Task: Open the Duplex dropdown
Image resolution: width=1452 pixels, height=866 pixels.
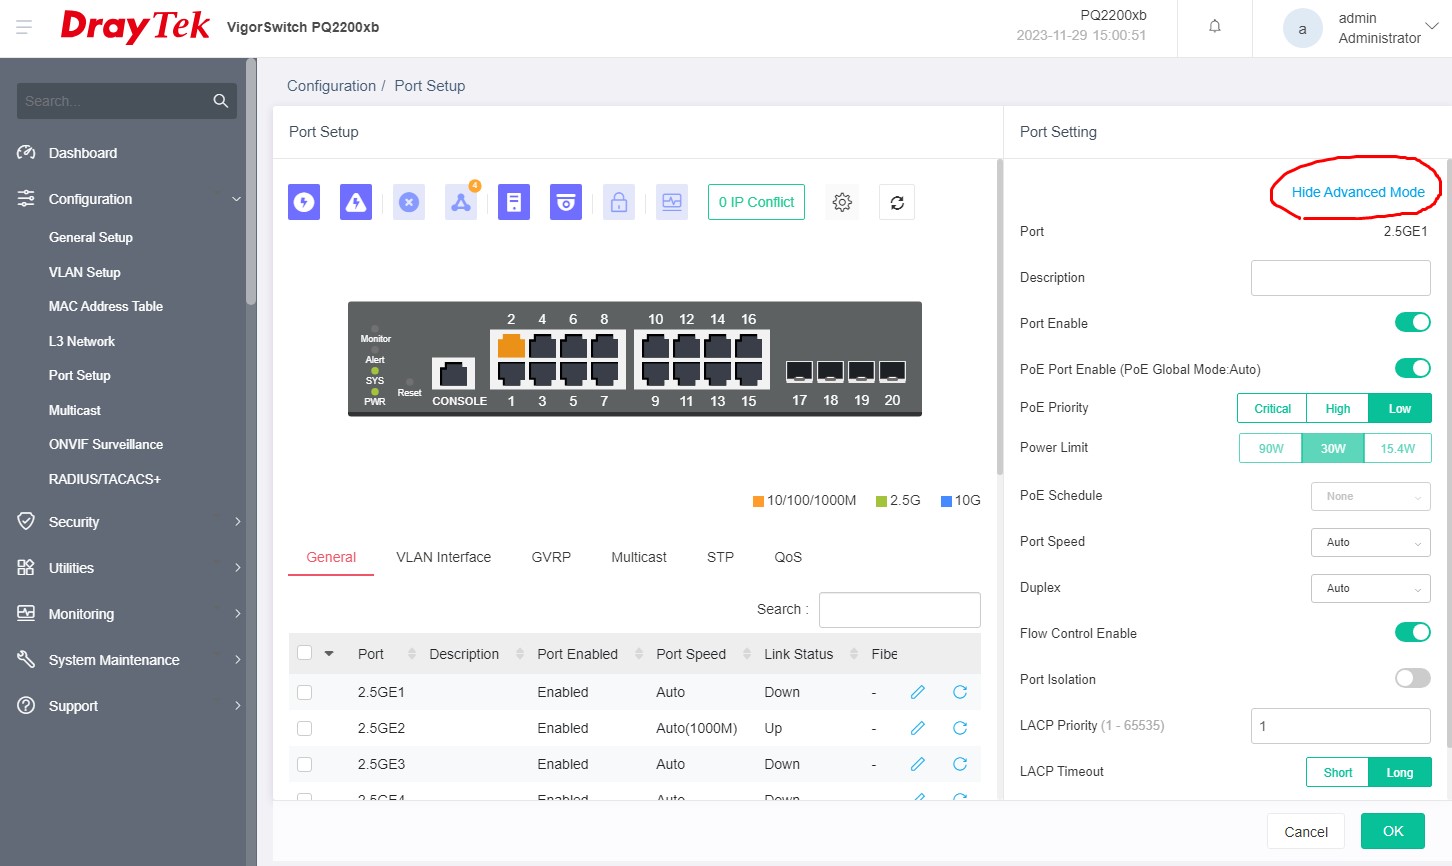Action: pos(1370,588)
